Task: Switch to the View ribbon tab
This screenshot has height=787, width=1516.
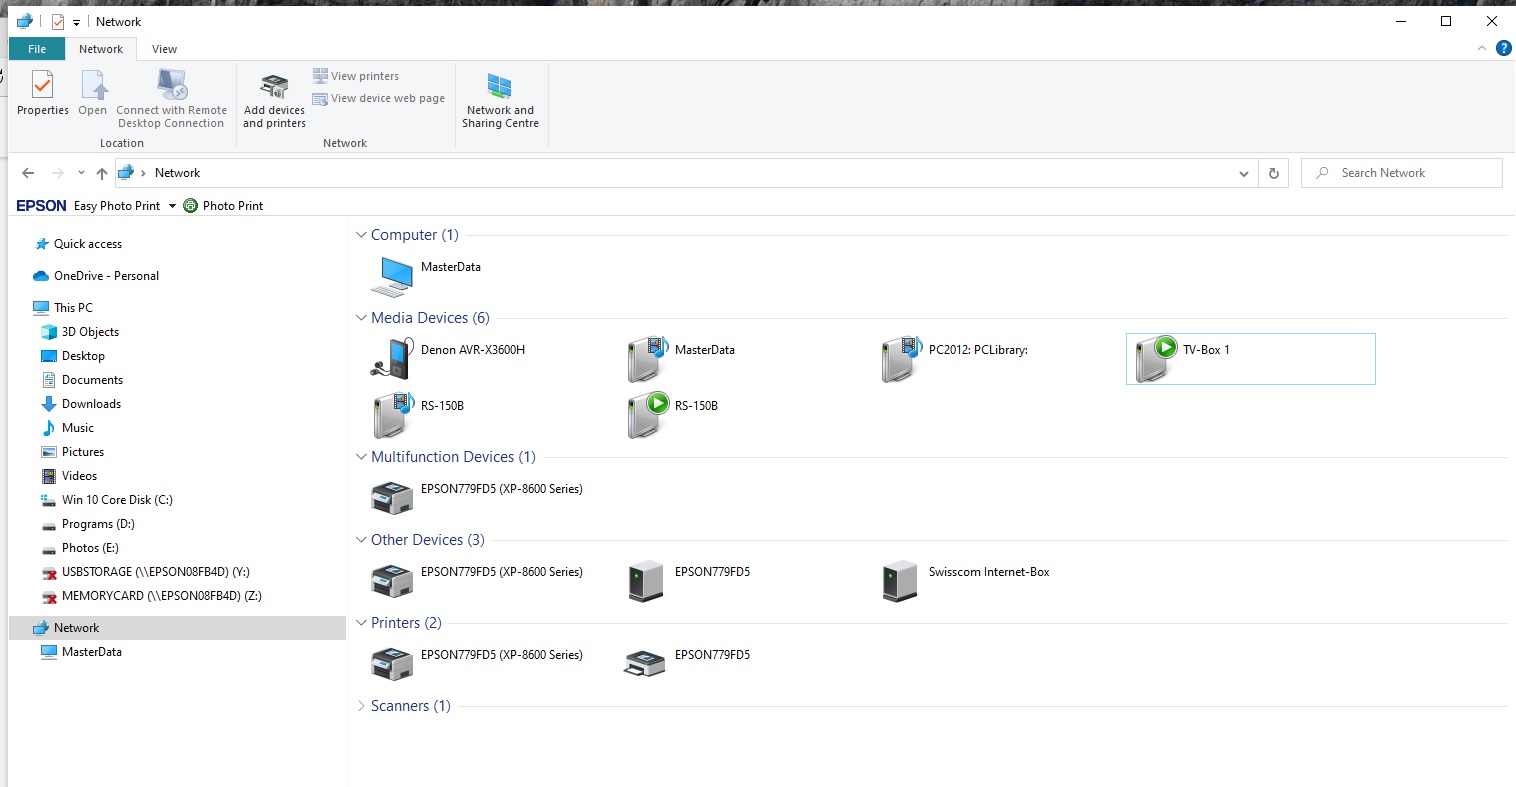Action: [x=164, y=49]
